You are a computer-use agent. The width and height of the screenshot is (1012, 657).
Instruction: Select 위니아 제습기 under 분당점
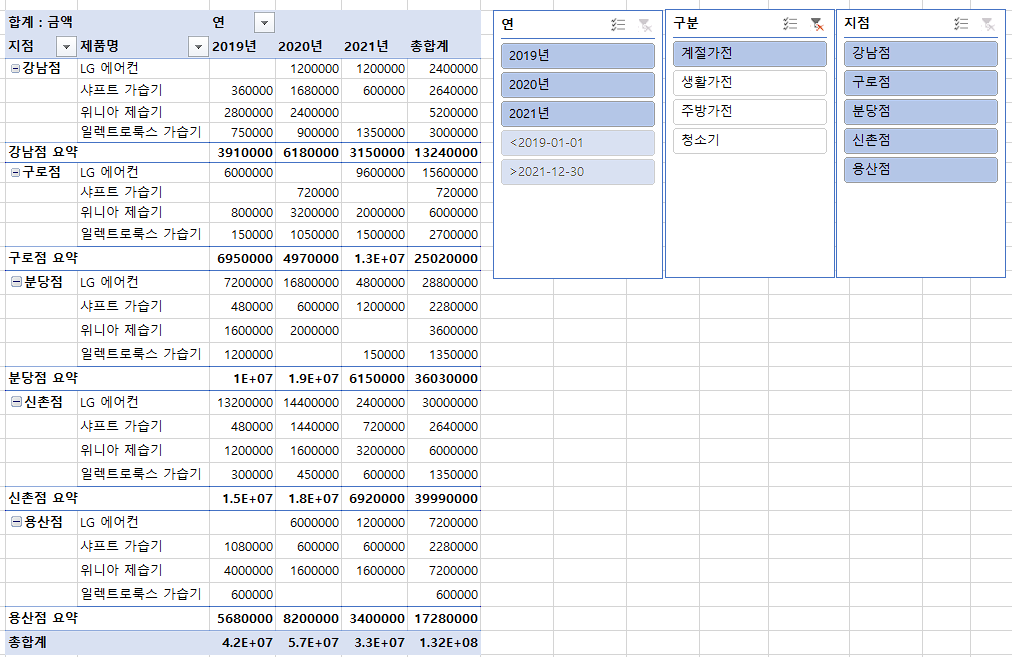pos(121,330)
